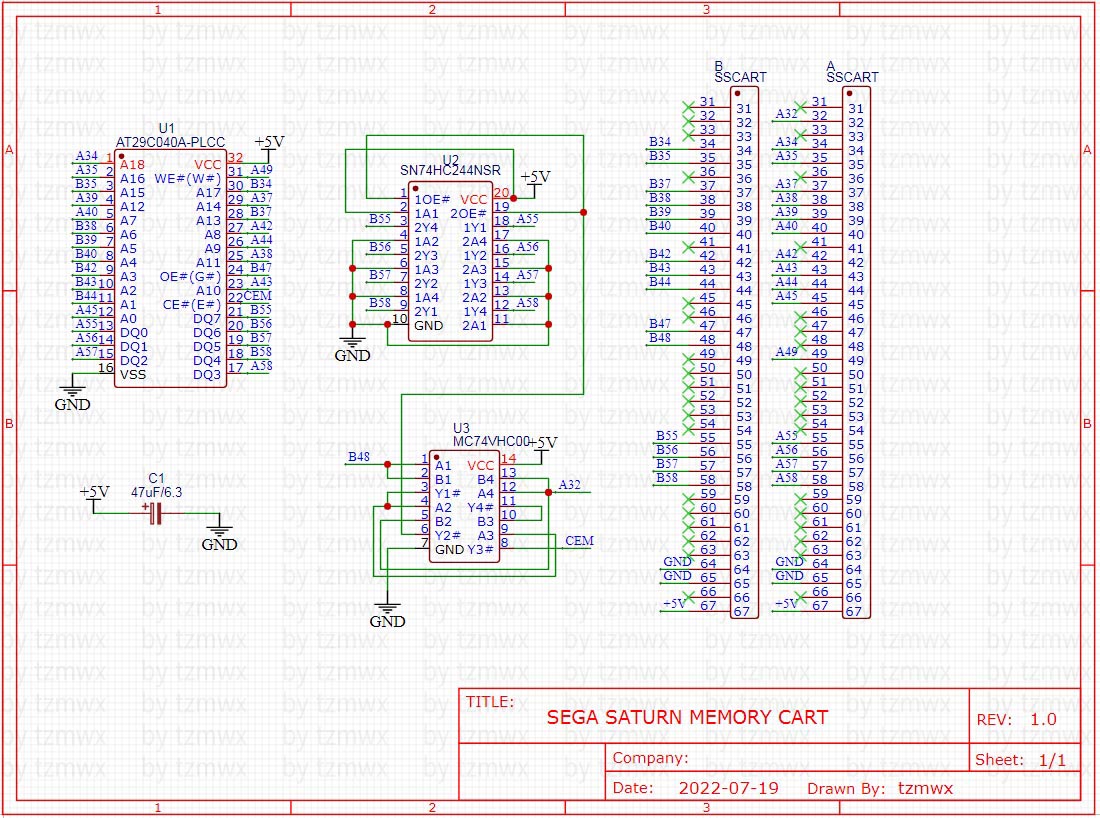The width and height of the screenshot is (1100, 818).
Task: Click the GND symbol below U3
Action: [387, 613]
